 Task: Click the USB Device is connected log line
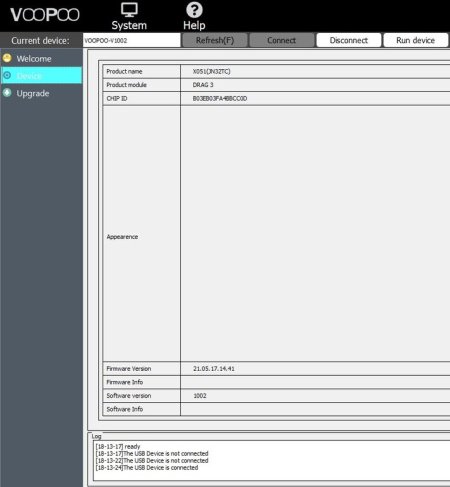[147, 468]
